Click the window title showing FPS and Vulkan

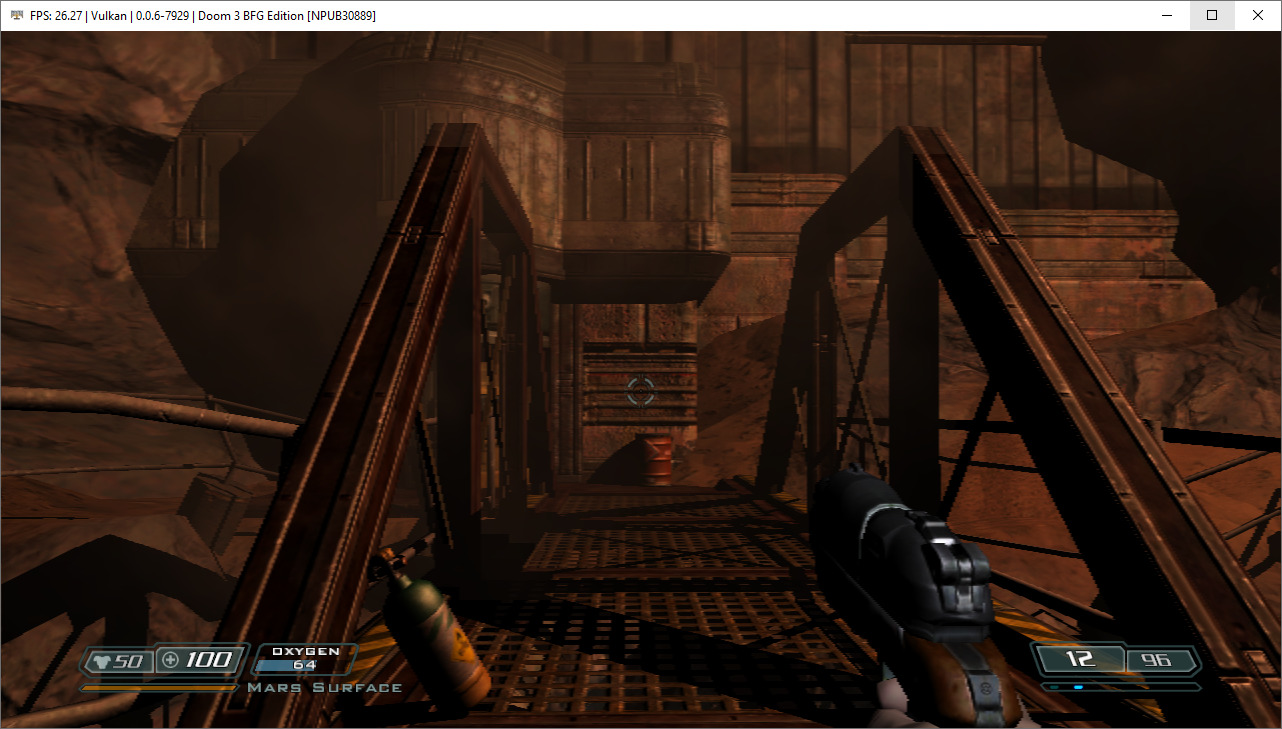pyautogui.click(x=203, y=16)
